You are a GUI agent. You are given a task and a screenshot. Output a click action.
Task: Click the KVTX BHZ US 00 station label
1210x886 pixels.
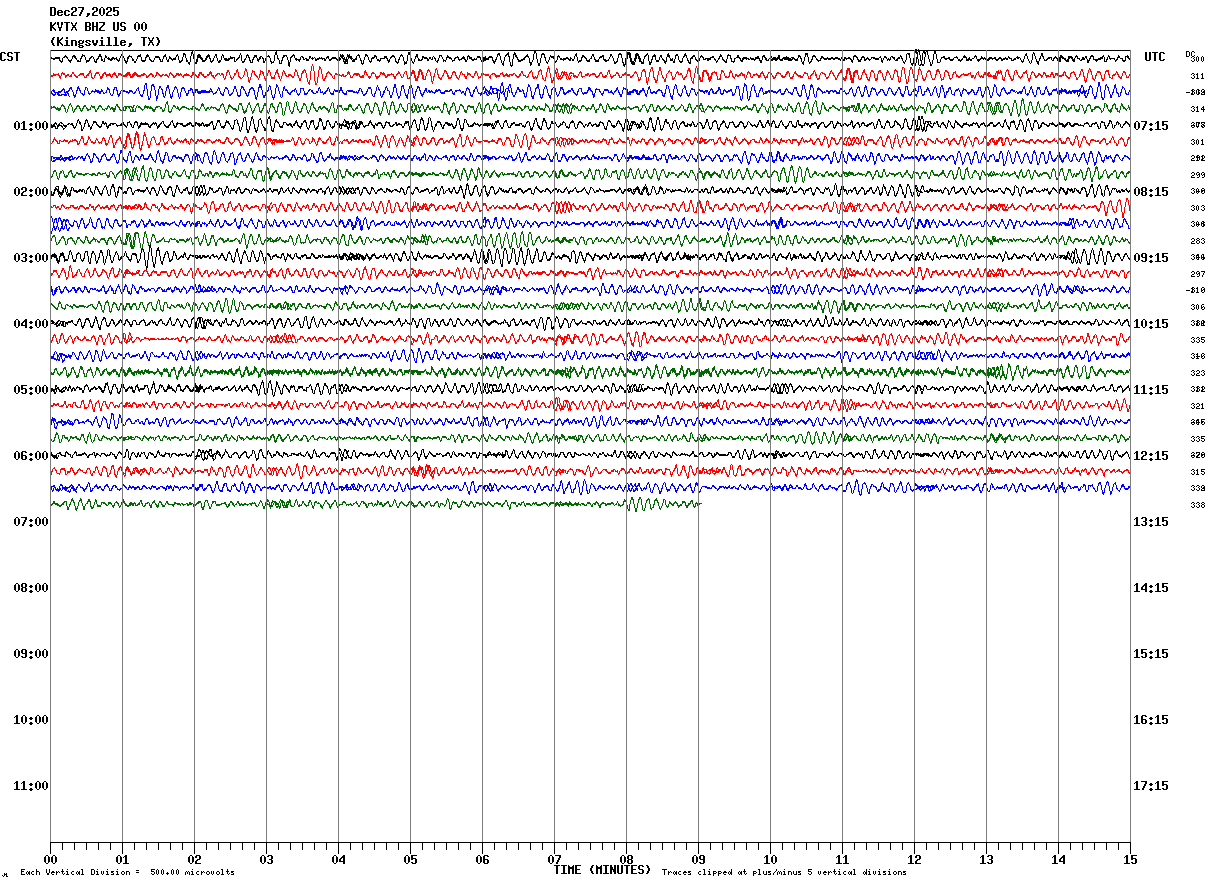pos(98,27)
